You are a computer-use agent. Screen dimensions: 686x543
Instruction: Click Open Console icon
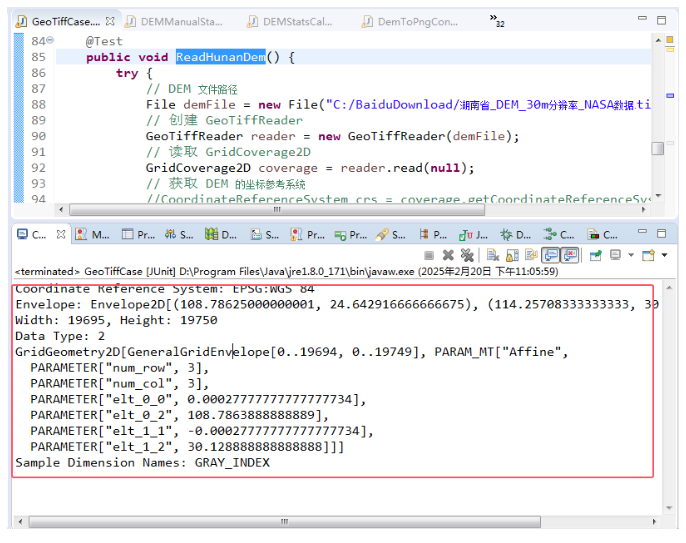(648, 255)
